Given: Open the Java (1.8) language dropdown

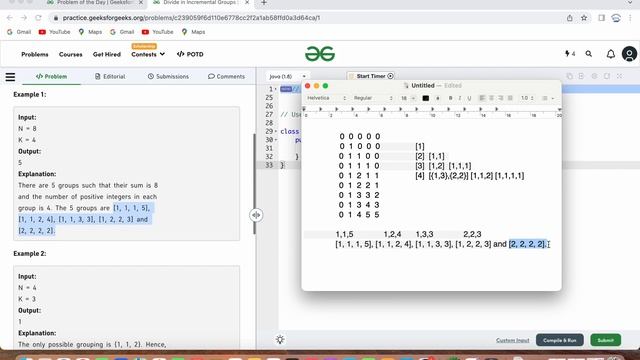Looking at the screenshot, I should pyautogui.click(x=287, y=76).
